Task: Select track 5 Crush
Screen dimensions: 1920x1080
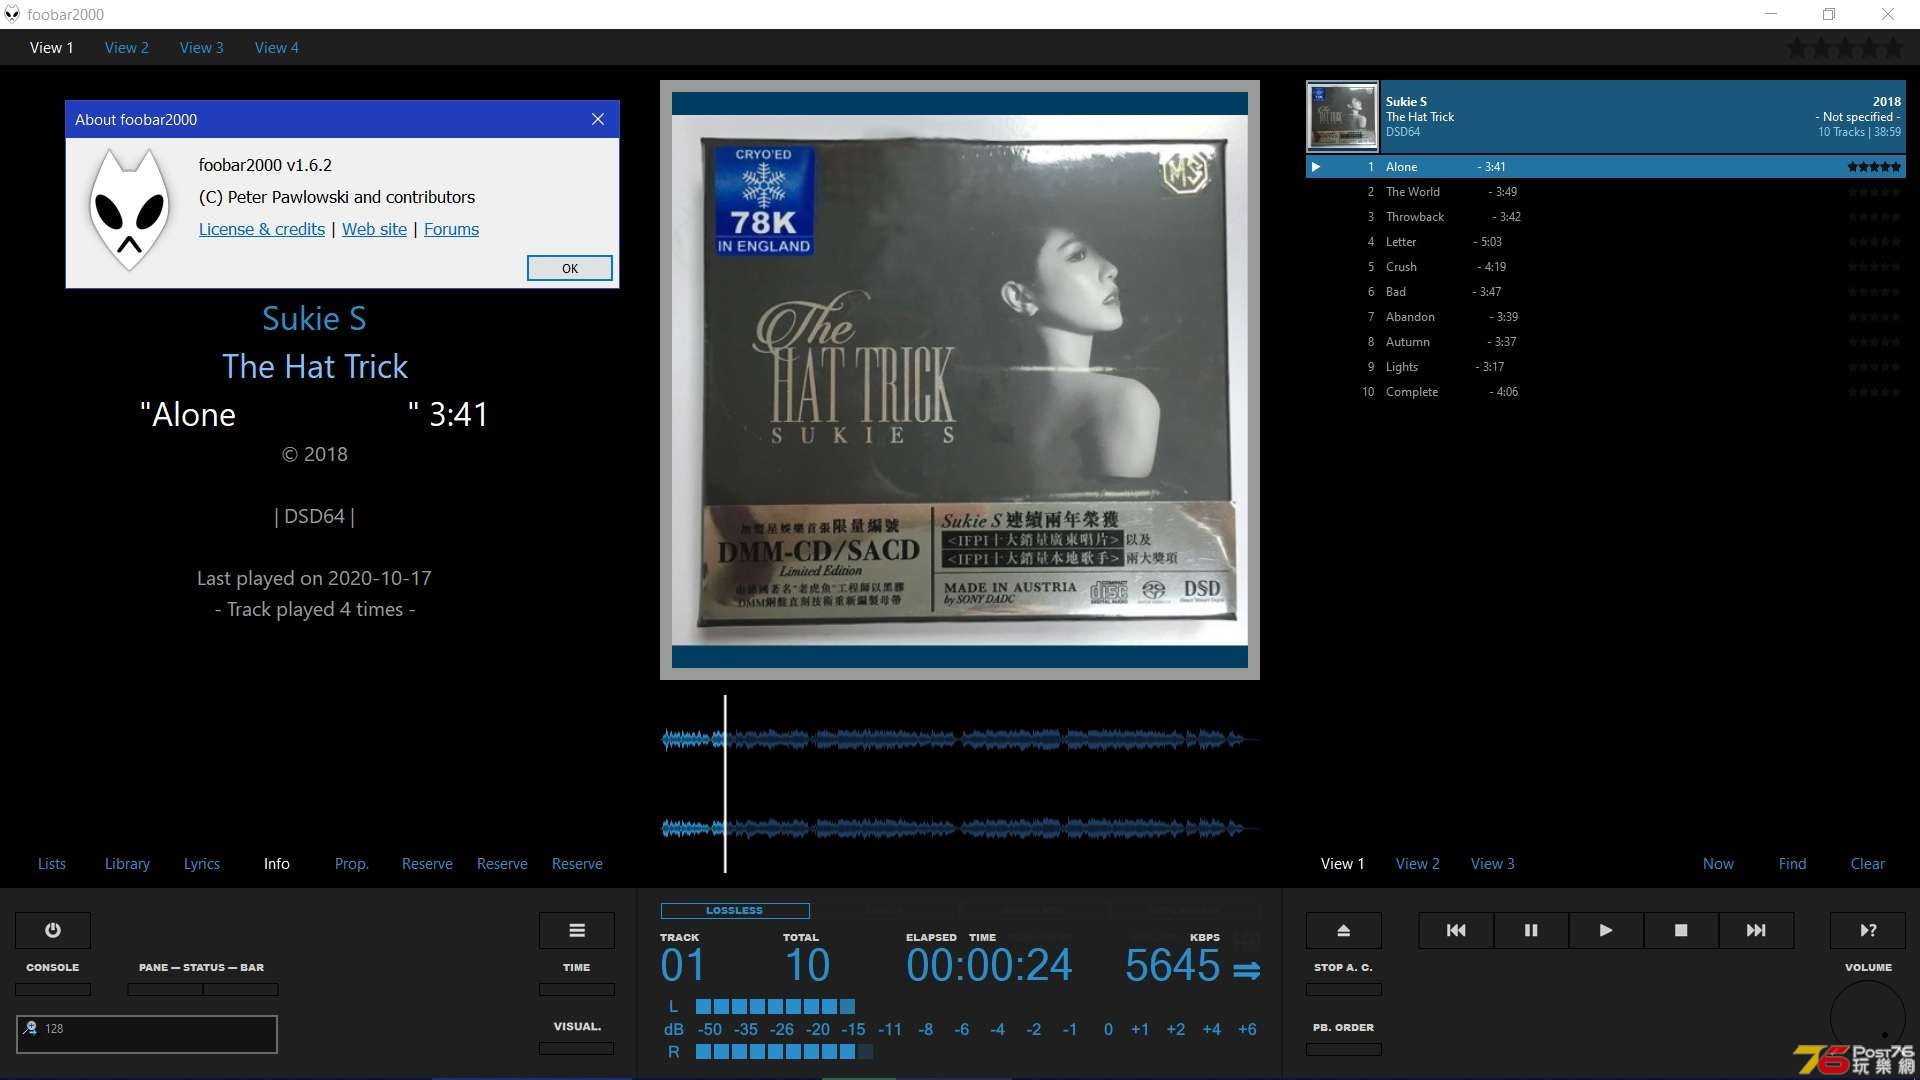Action: pyautogui.click(x=1606, y=267)
